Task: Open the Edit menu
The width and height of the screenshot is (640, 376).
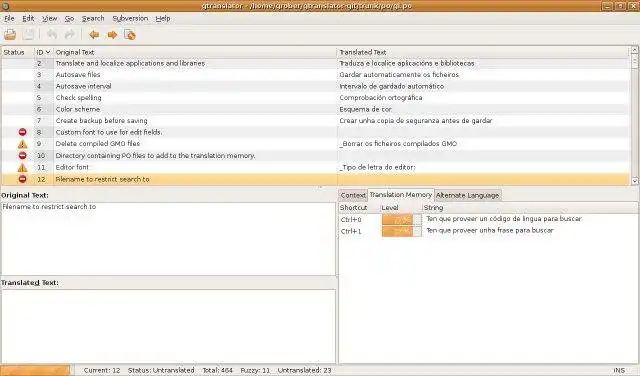Action: [28, 18]
